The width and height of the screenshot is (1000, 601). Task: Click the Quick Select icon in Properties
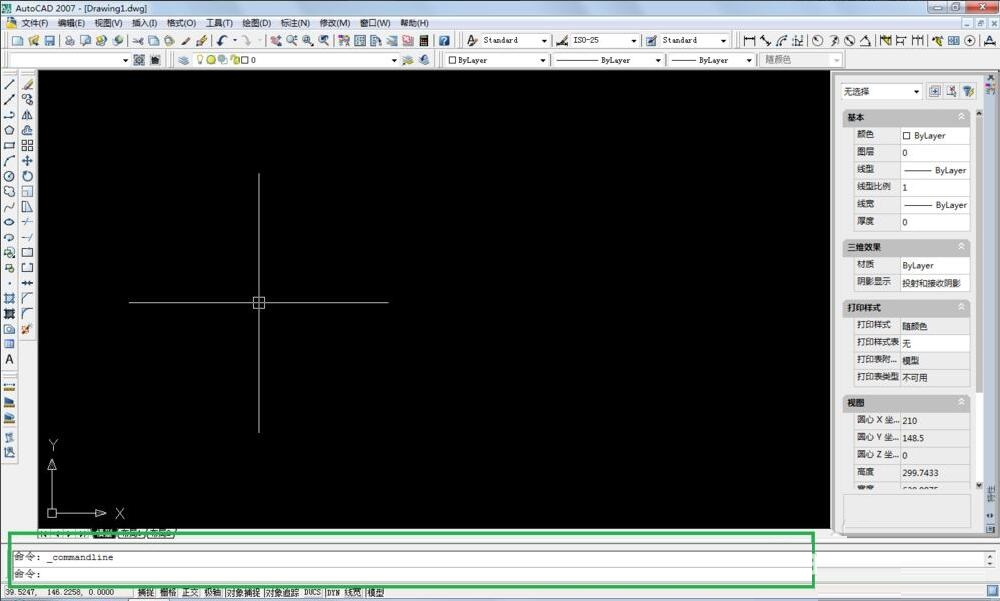click(x=968, y=91)
